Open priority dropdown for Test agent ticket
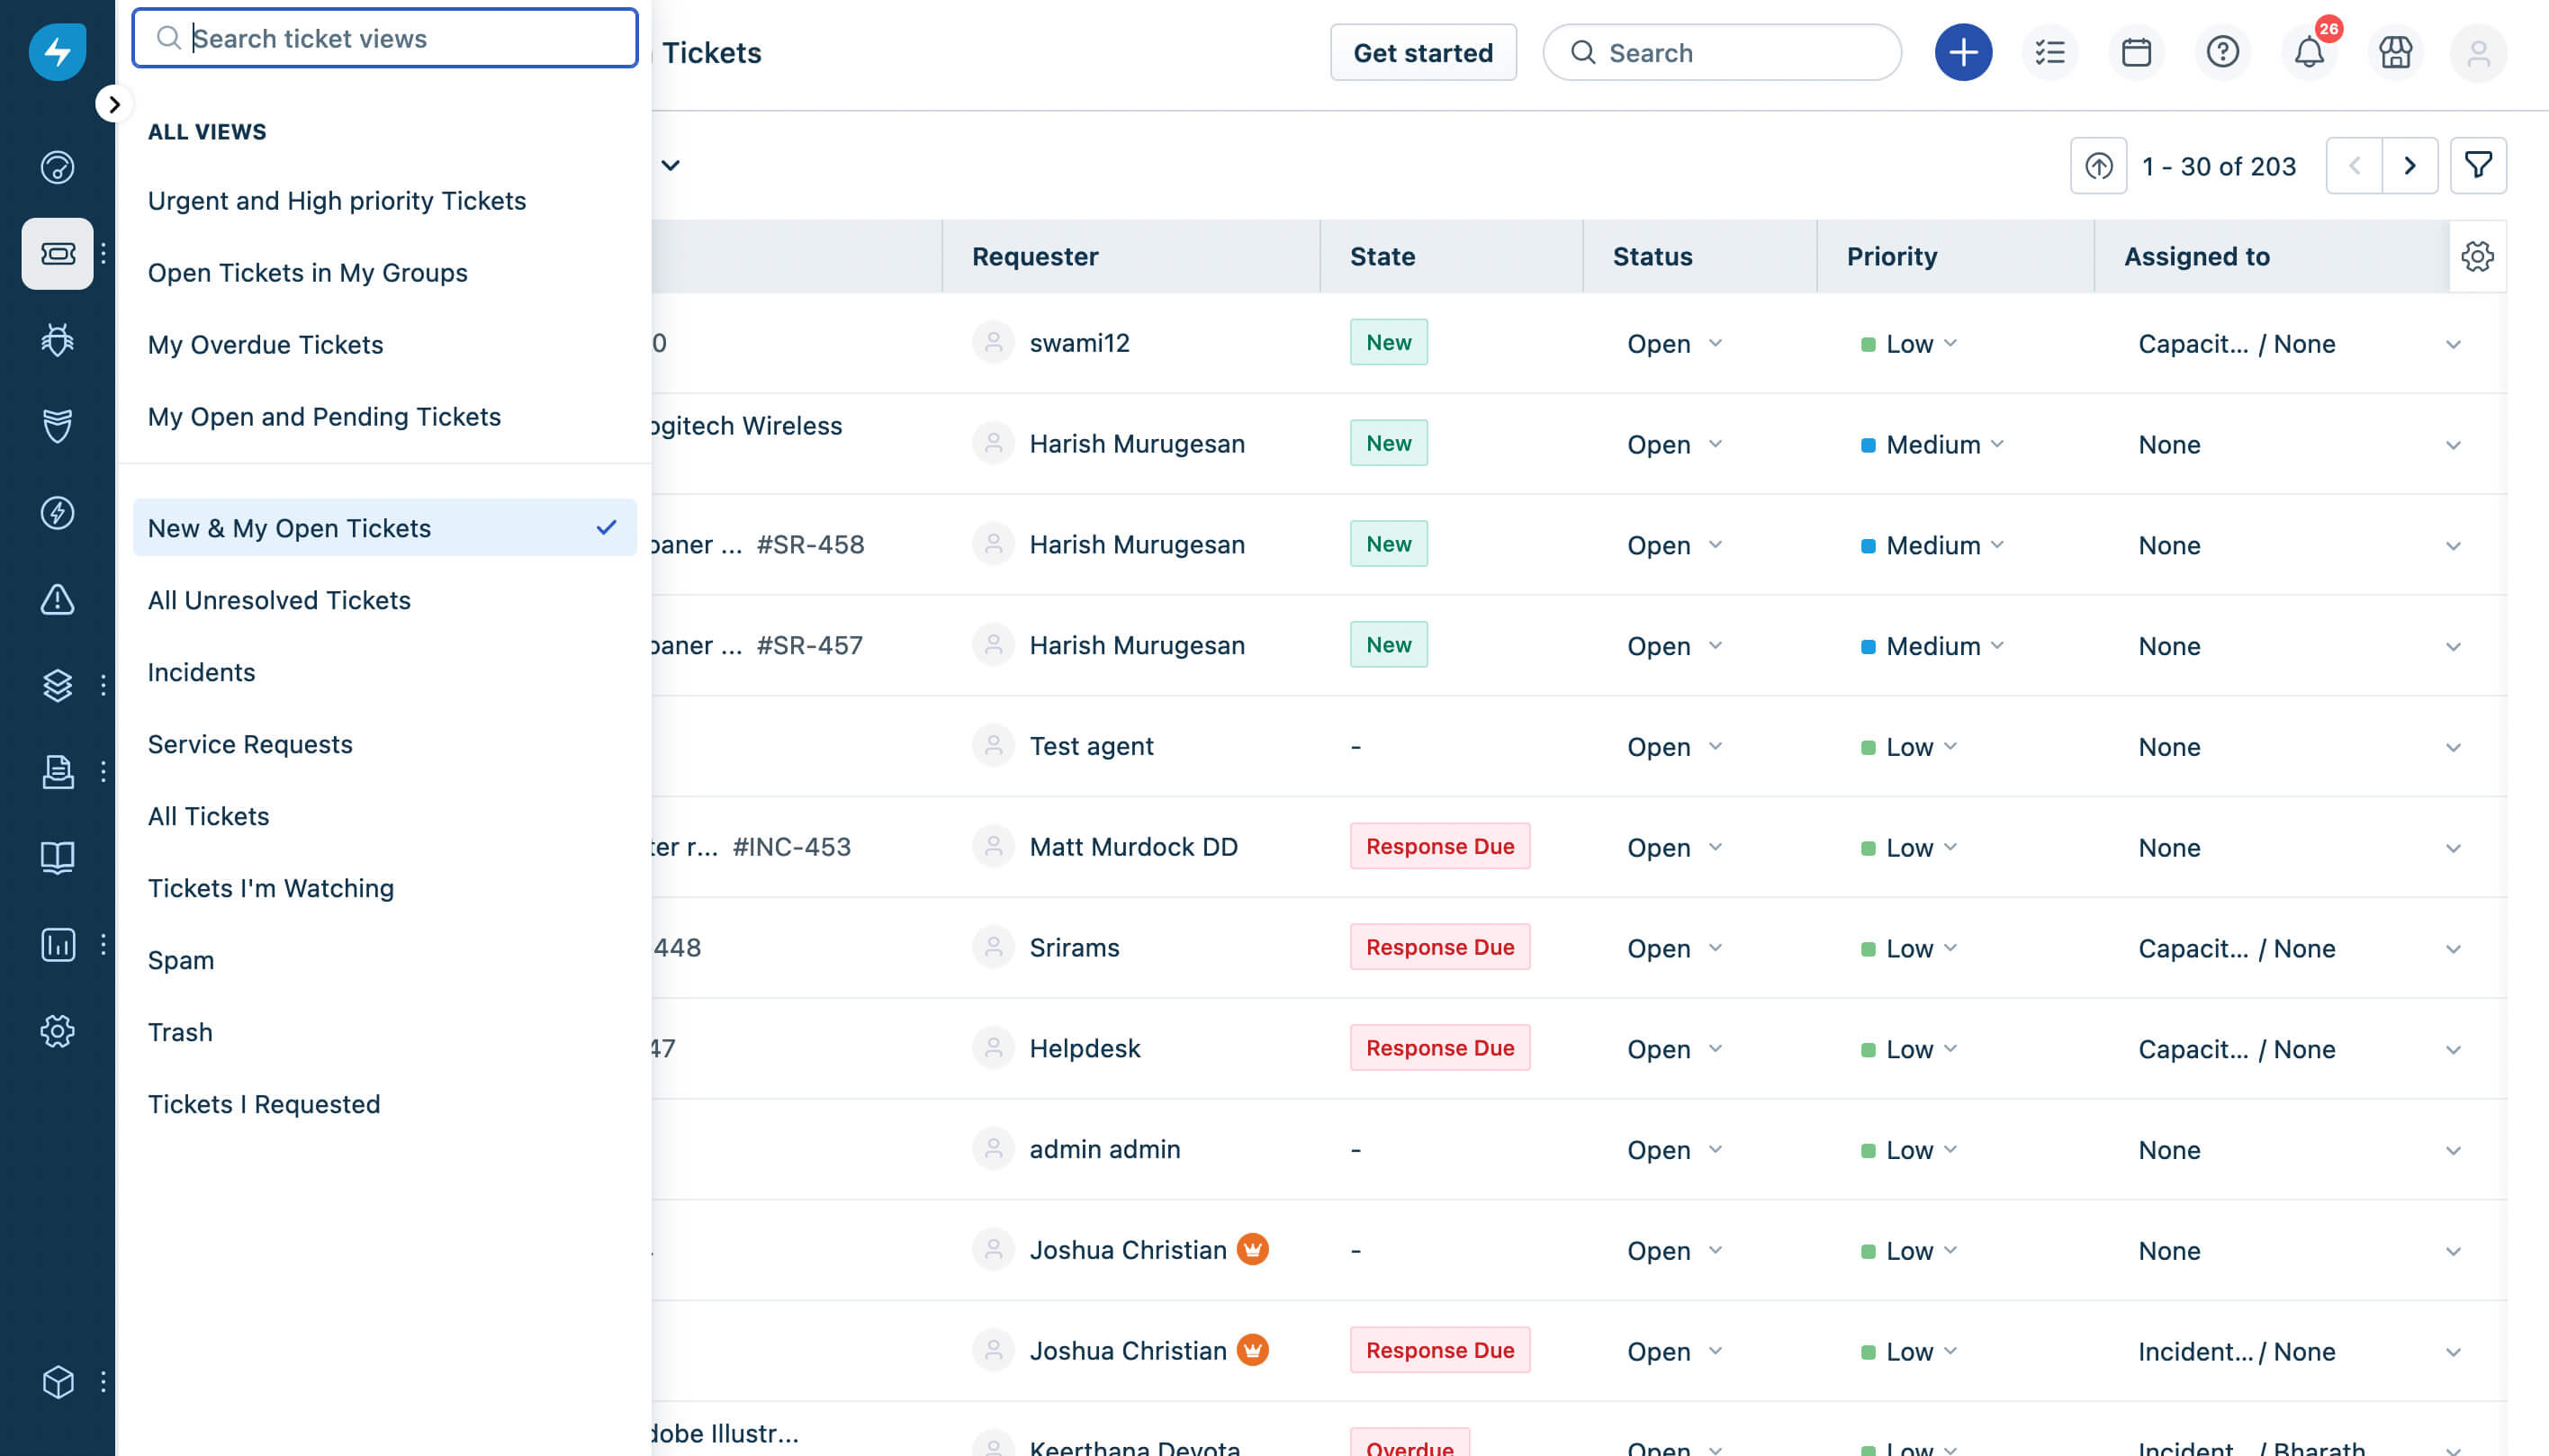 (x=1949, y=747)
